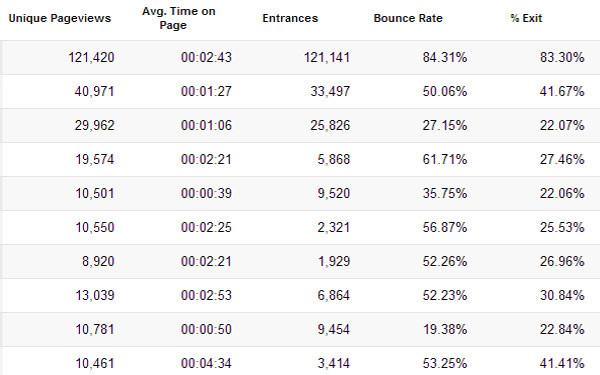Select bounce rate 61.71%
Screen dimensions: 600x375
[445, 160]
